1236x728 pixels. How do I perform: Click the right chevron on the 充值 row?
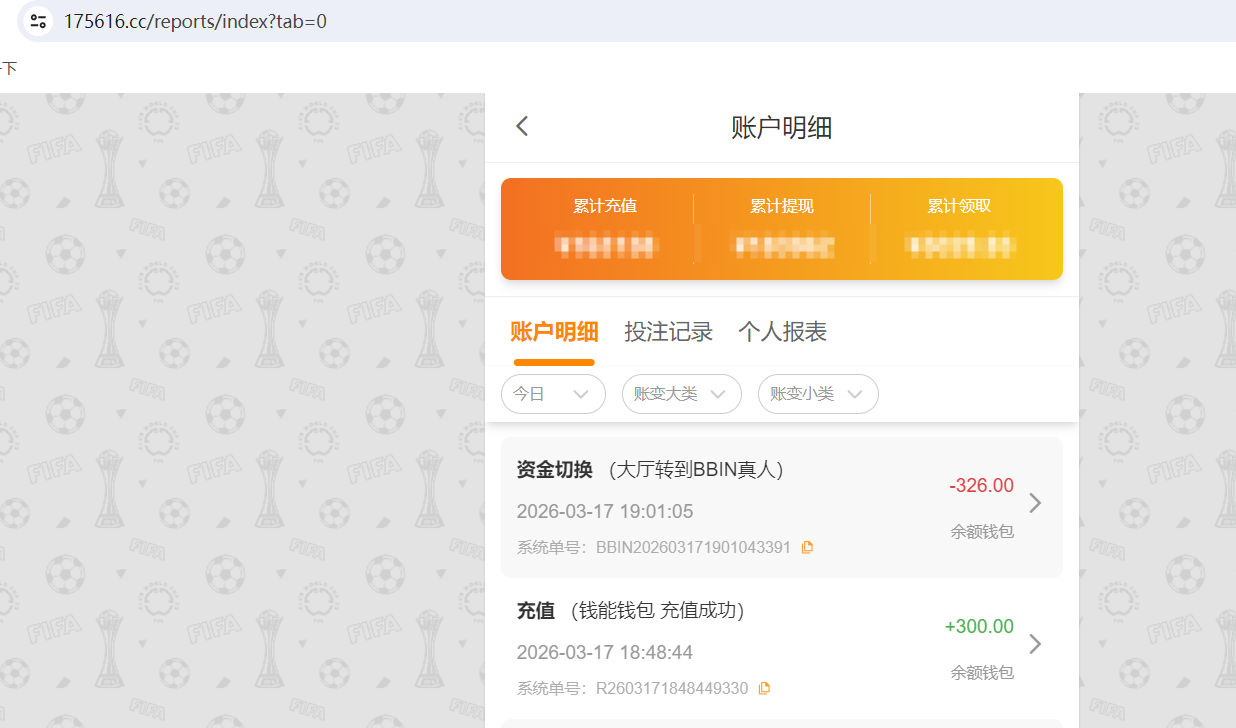(x=1034, y=644)
